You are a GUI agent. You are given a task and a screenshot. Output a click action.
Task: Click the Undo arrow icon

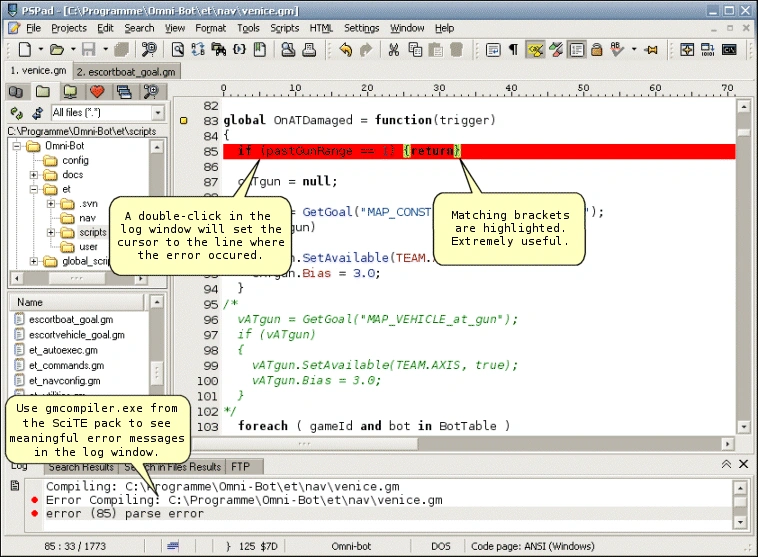point(345,49)
